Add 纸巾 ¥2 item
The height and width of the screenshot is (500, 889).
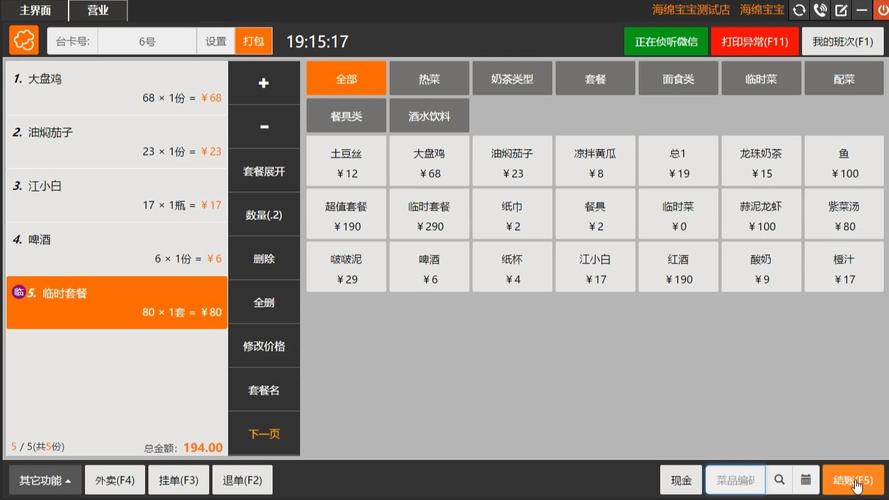[512, 215]
